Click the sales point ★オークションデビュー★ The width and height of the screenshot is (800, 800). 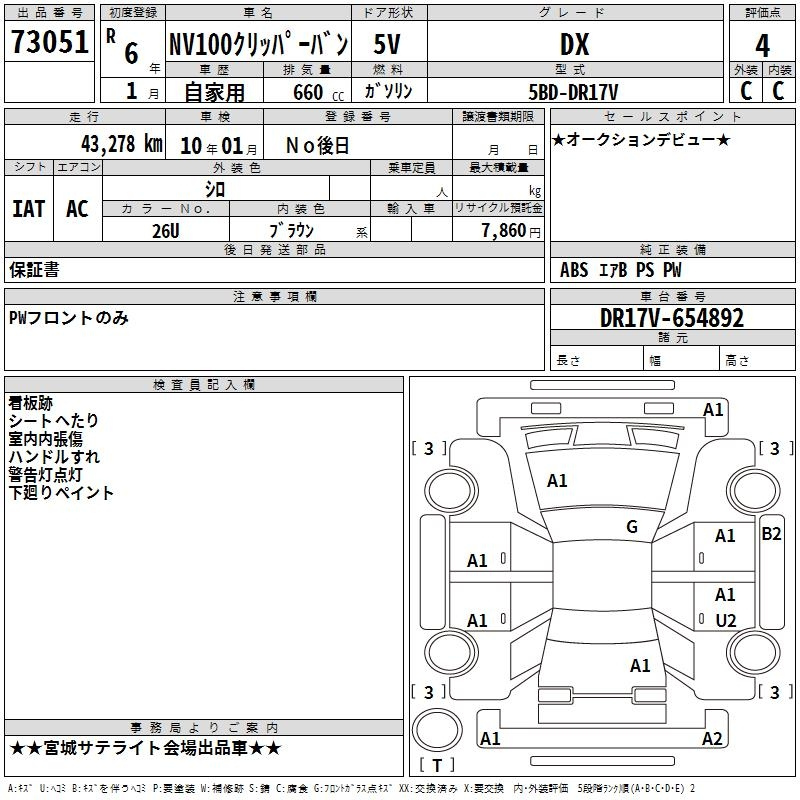coord(641,139)
